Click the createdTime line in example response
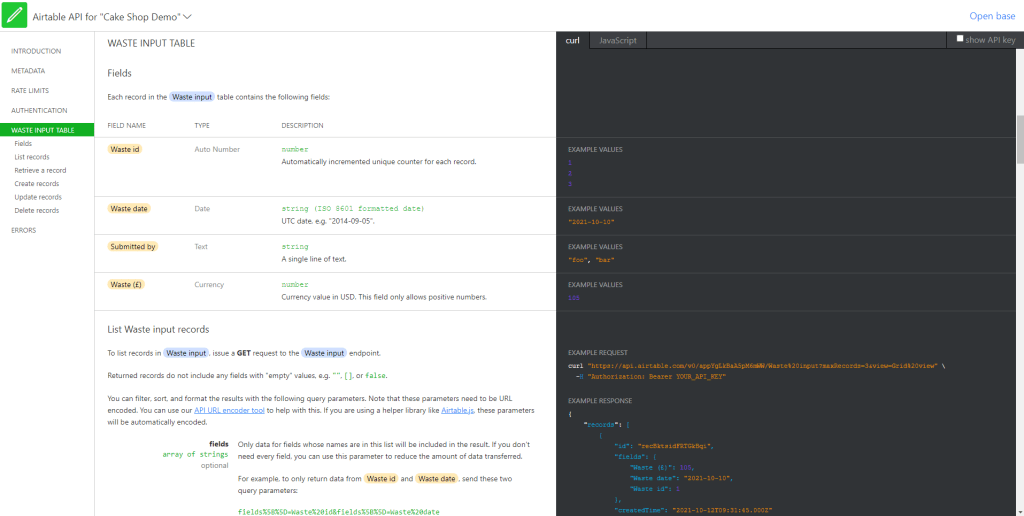Screen dimensions: 1024x516 pyautogui.click(x=693, y=509)
